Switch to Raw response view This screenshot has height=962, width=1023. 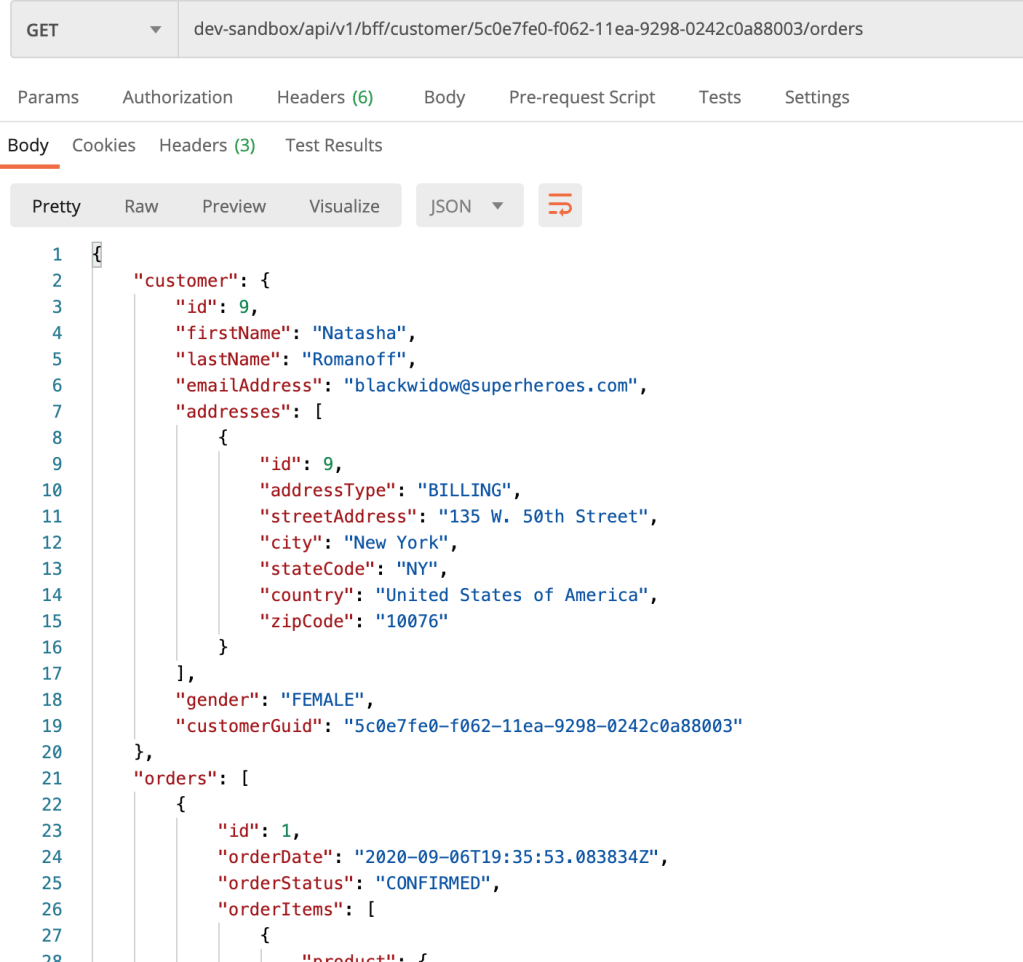pyautogui.click(x=141, y=206)
